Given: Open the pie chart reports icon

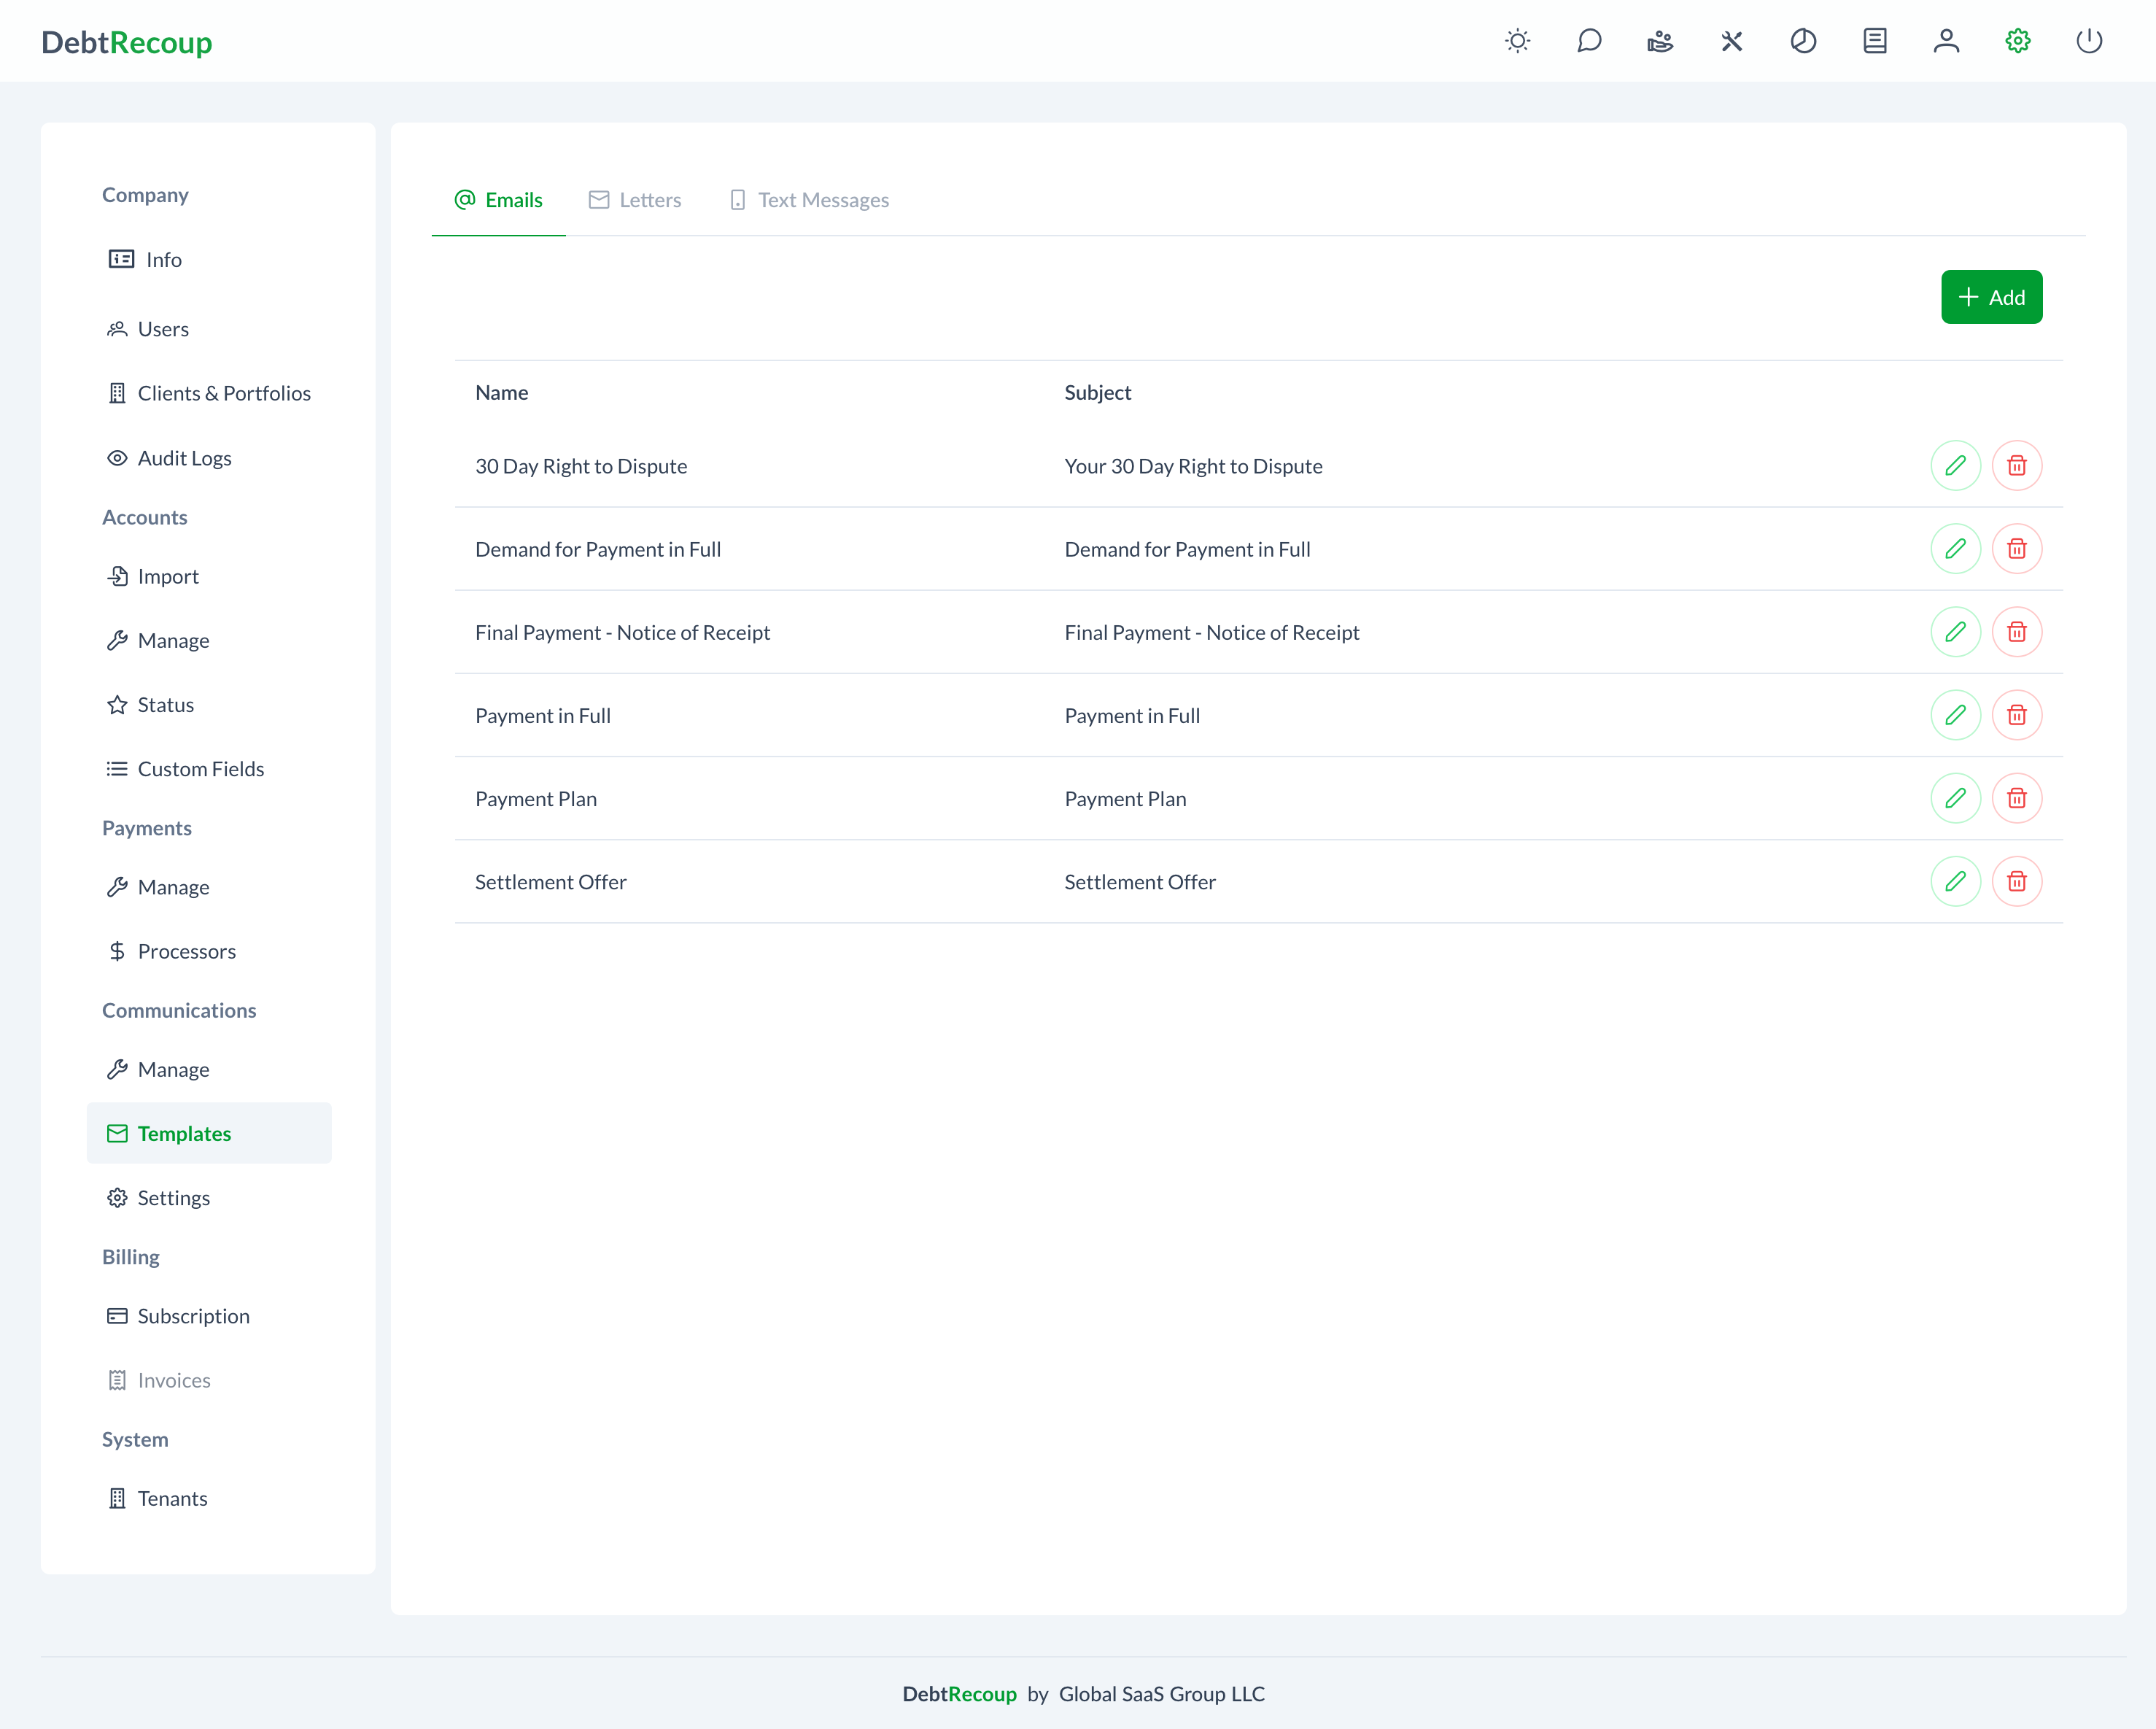Looking at the screenshot, I should tap(1803, 41).
